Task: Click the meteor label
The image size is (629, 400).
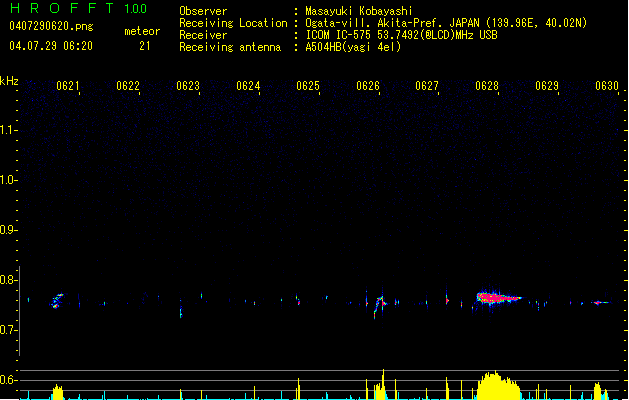Action: (142, 31)
